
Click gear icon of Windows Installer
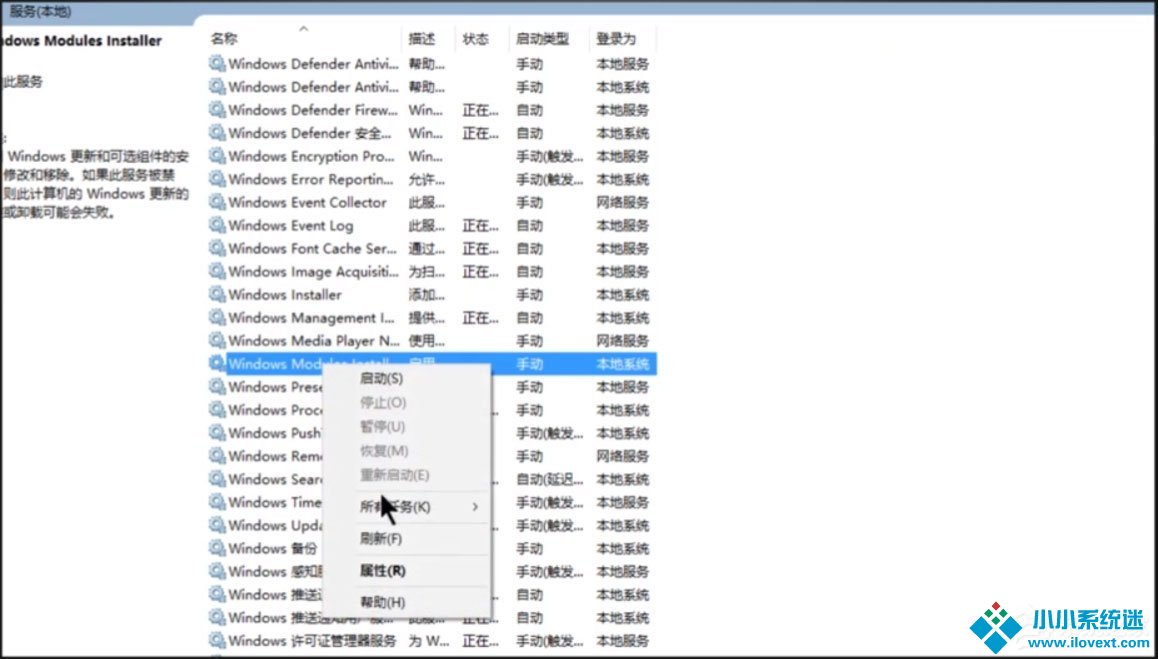coord(217,294)
